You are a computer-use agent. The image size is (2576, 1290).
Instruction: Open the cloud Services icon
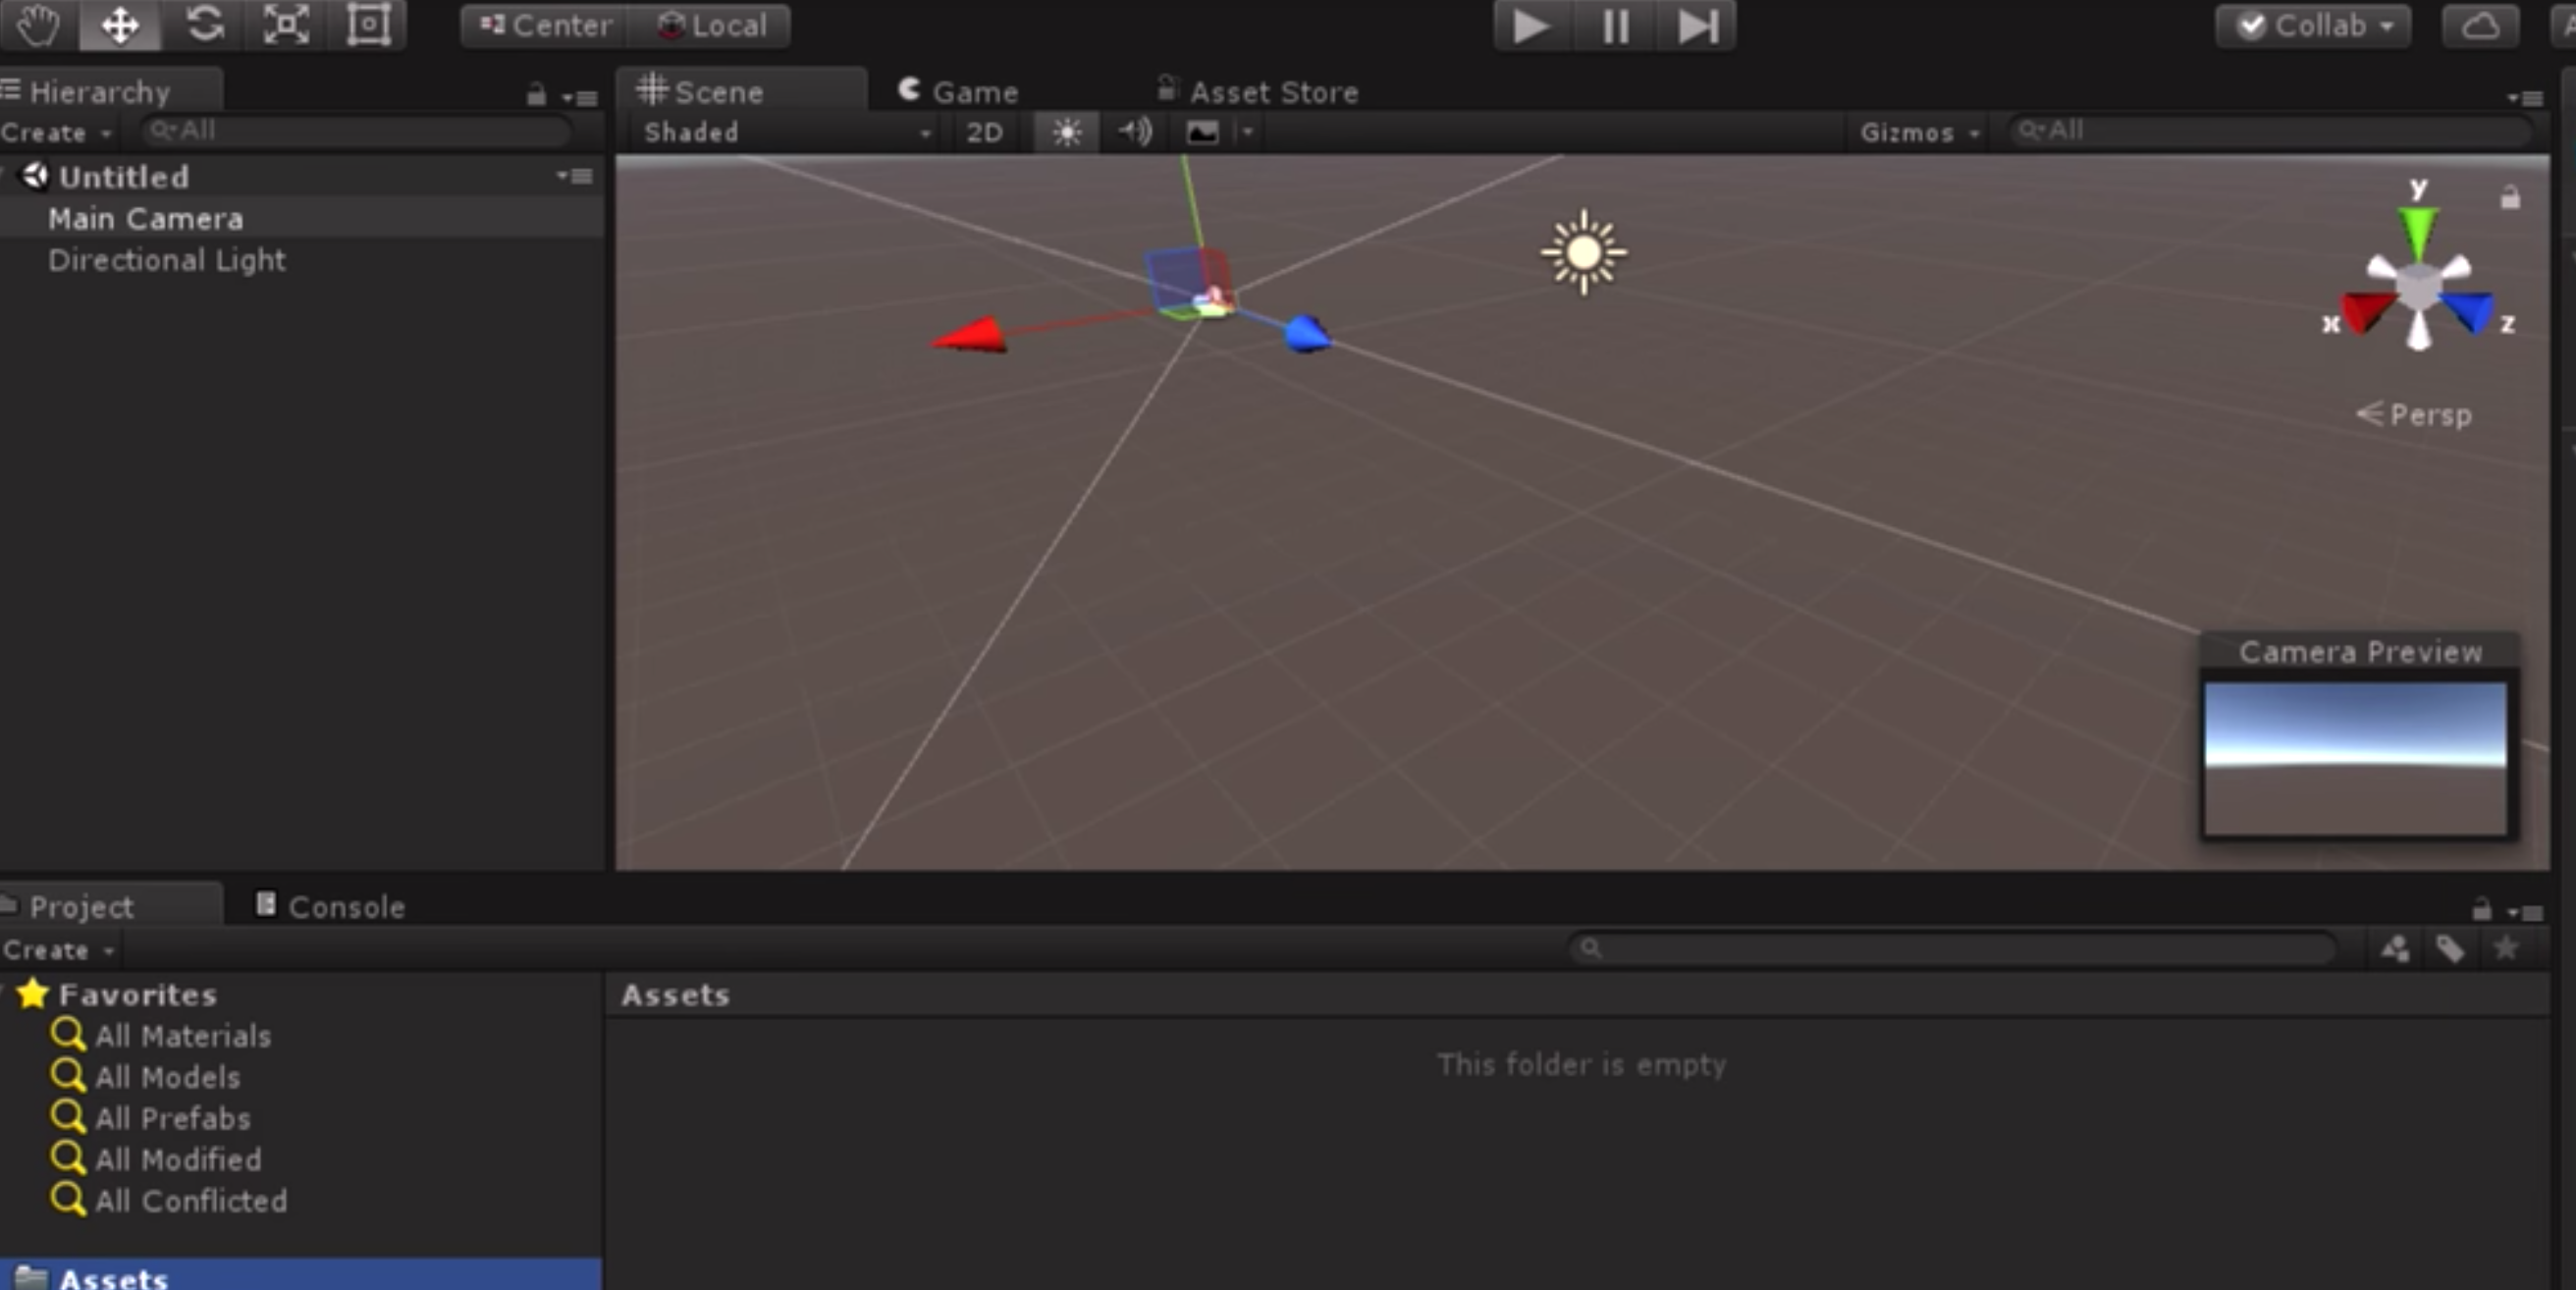tap(2479, 26)
